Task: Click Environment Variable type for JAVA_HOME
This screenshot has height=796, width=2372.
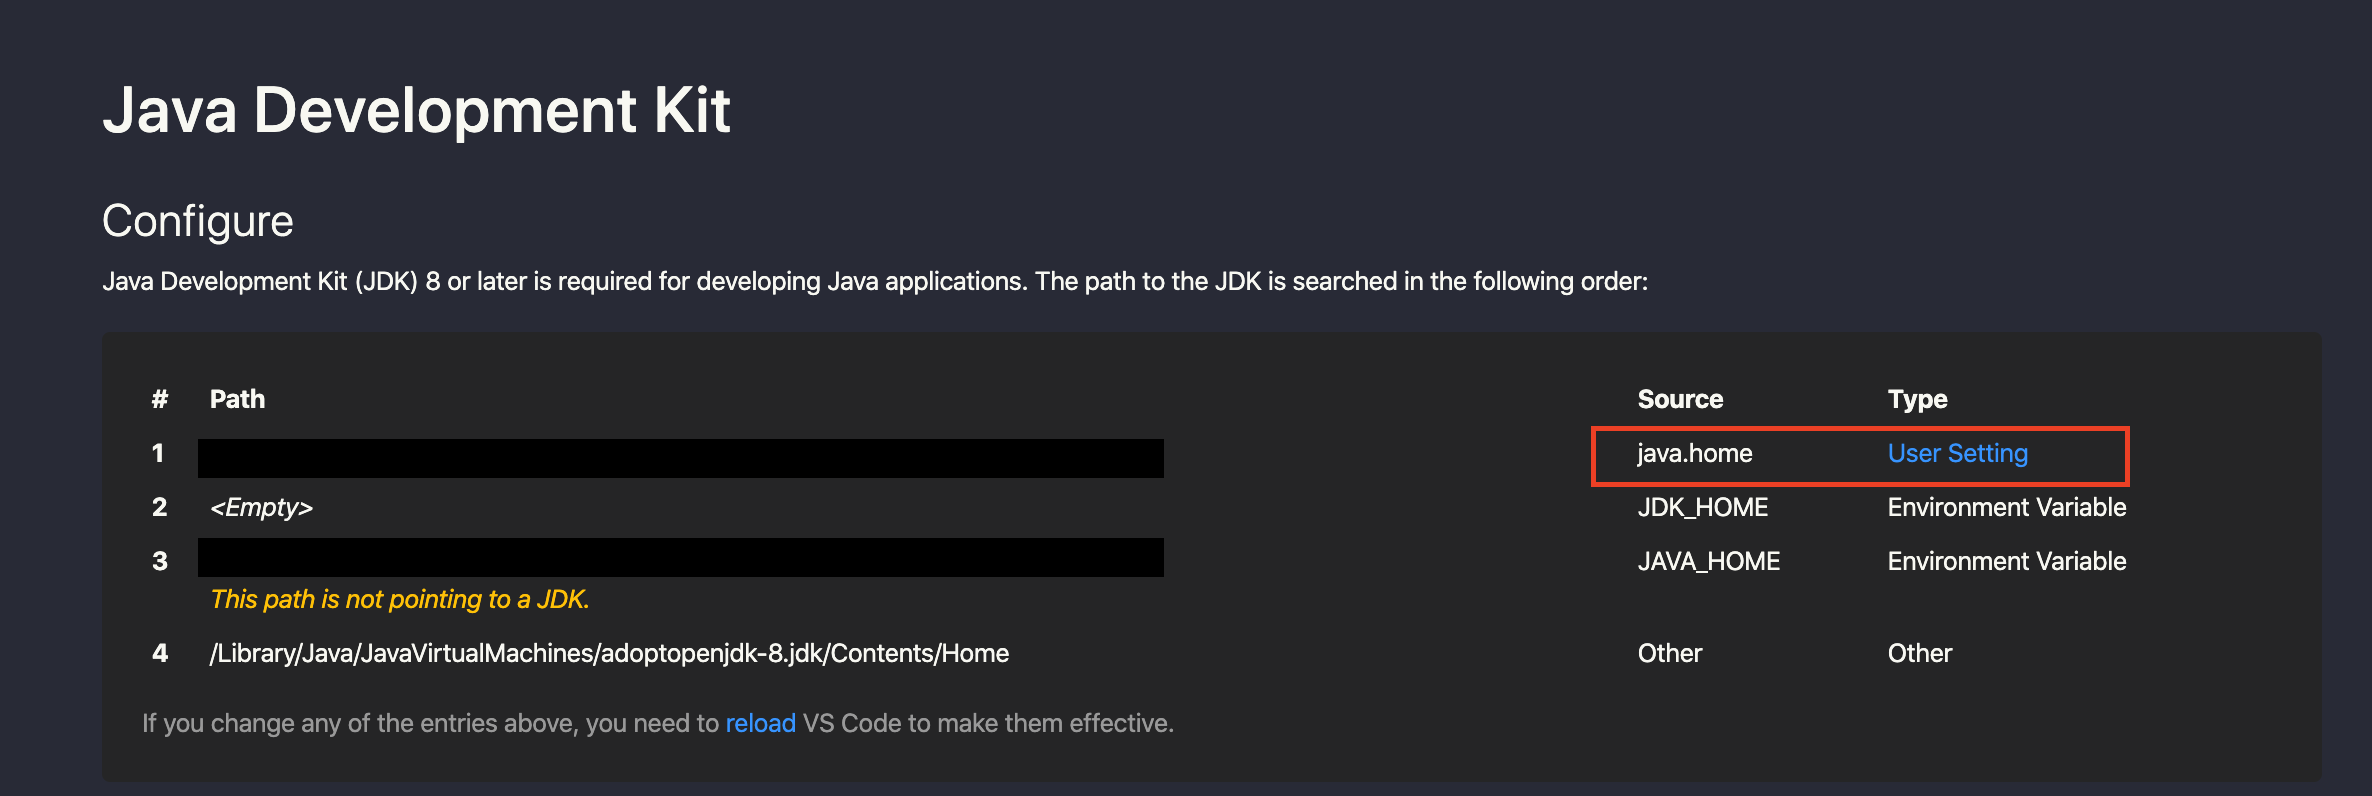Action: coord(2006,562)
